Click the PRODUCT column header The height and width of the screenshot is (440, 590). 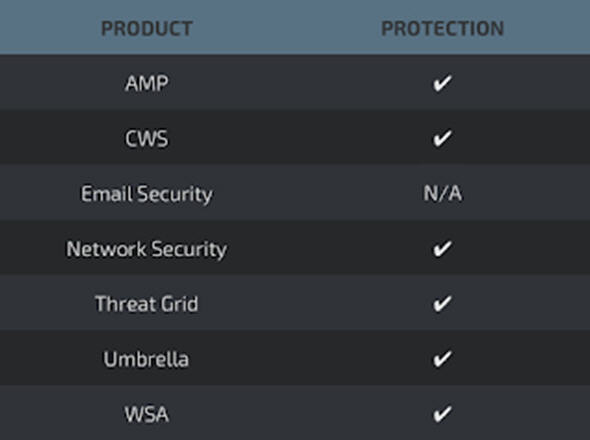coord(147,28)
